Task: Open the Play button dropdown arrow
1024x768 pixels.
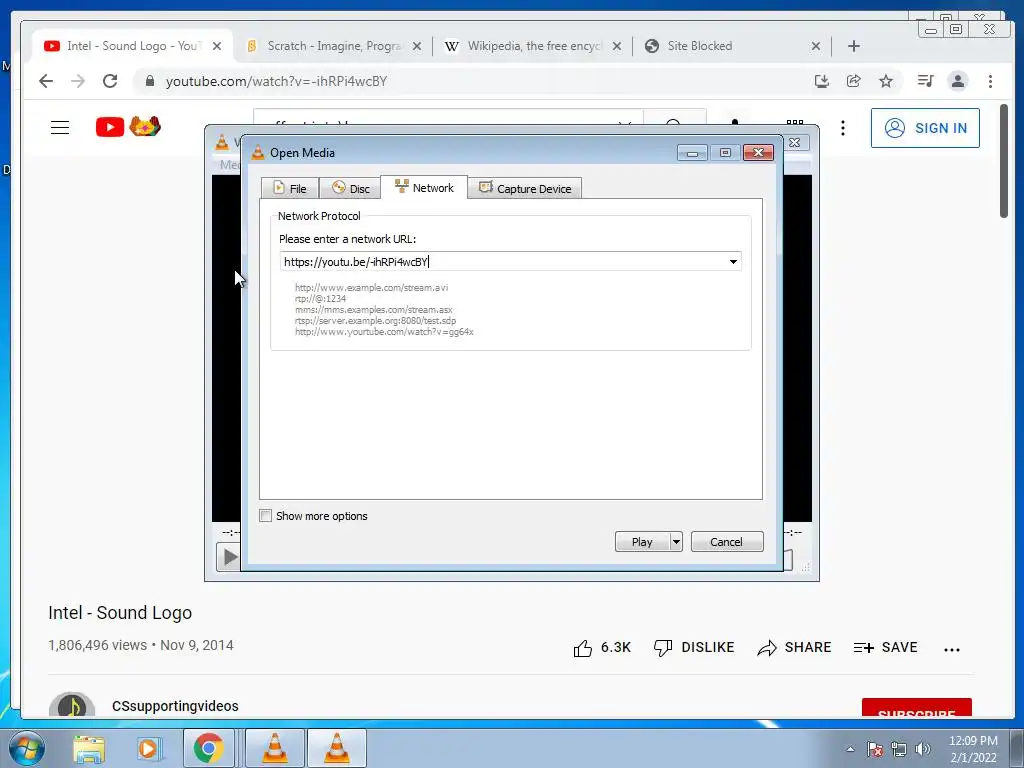Action: [676, 542]
